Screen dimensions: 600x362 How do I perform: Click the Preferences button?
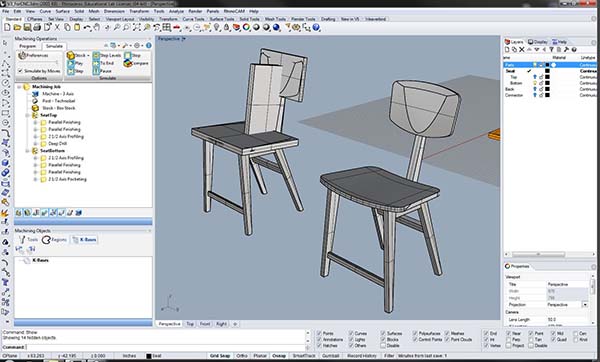pyautogui.click(x=34, y=55)
